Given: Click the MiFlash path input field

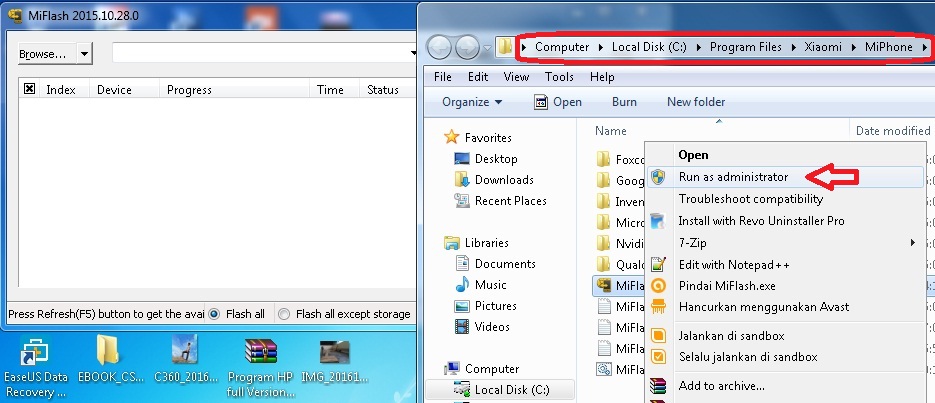Looking at the screenshot, I should point(264,53).
